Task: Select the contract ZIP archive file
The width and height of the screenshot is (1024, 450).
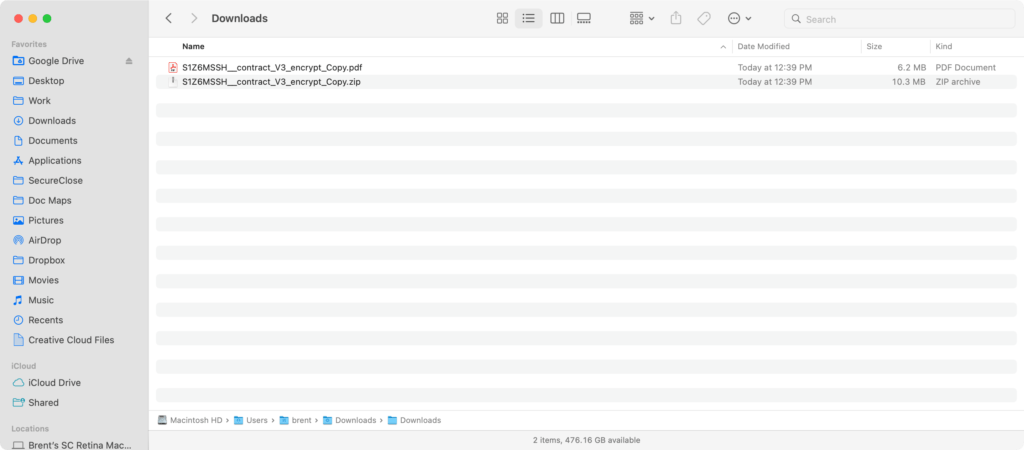Action: (x=271, y=81)
